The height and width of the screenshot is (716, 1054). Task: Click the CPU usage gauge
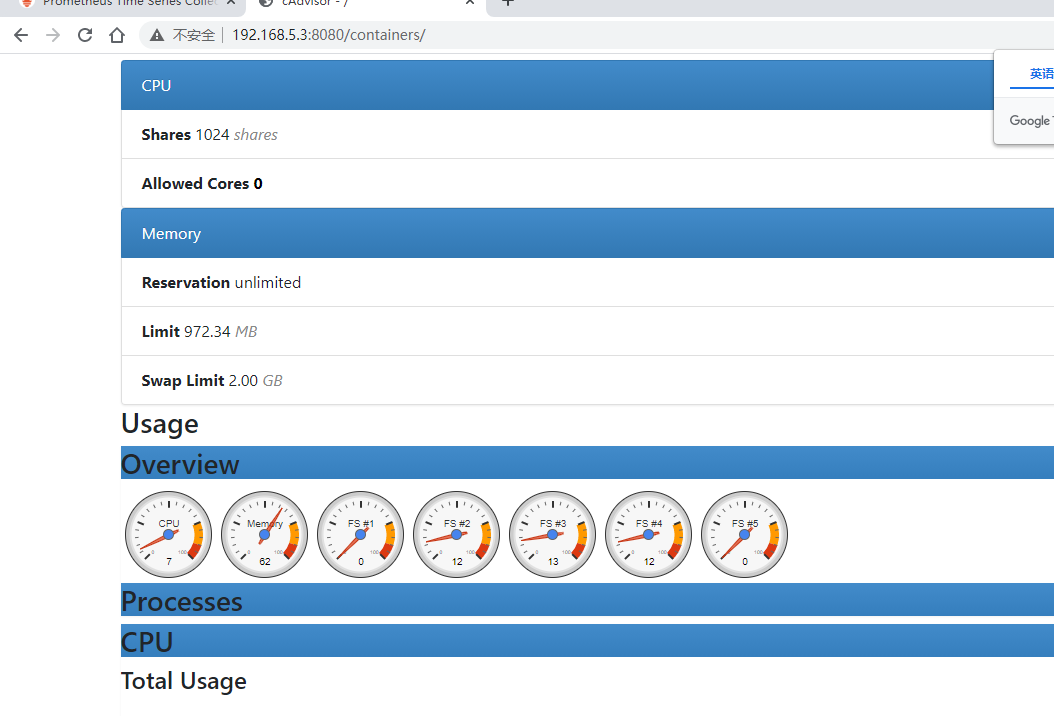click(x=169, y=534)
